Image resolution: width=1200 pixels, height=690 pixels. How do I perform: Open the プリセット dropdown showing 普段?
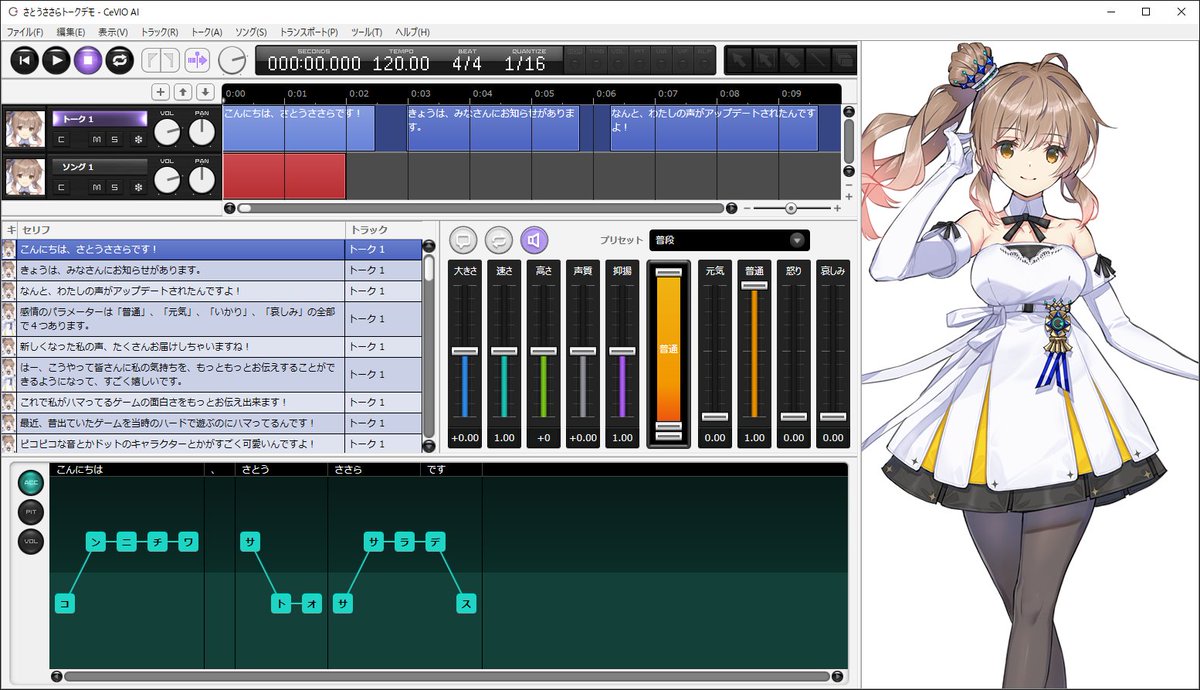tap(729, 240)
